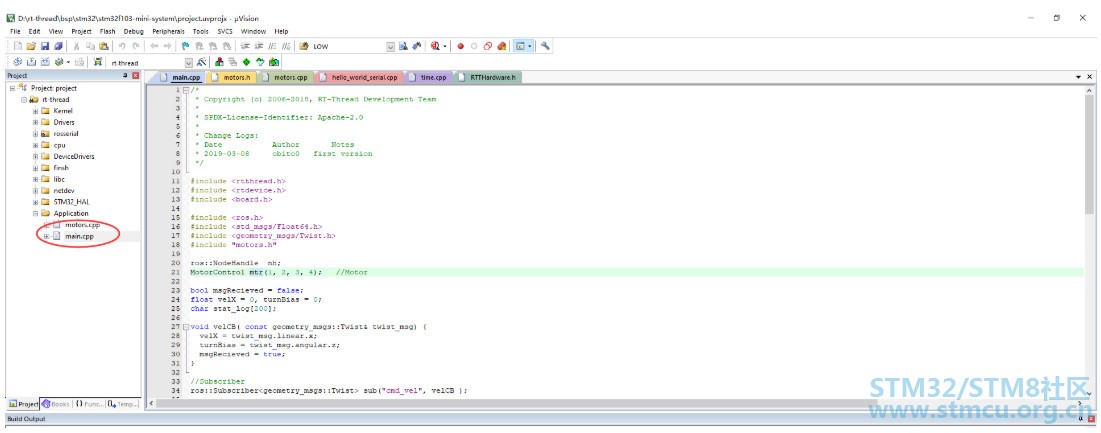
Task: Switch to the RTTHardware.h editor tab
Action: pyautogui.click(x=487, y=77)
